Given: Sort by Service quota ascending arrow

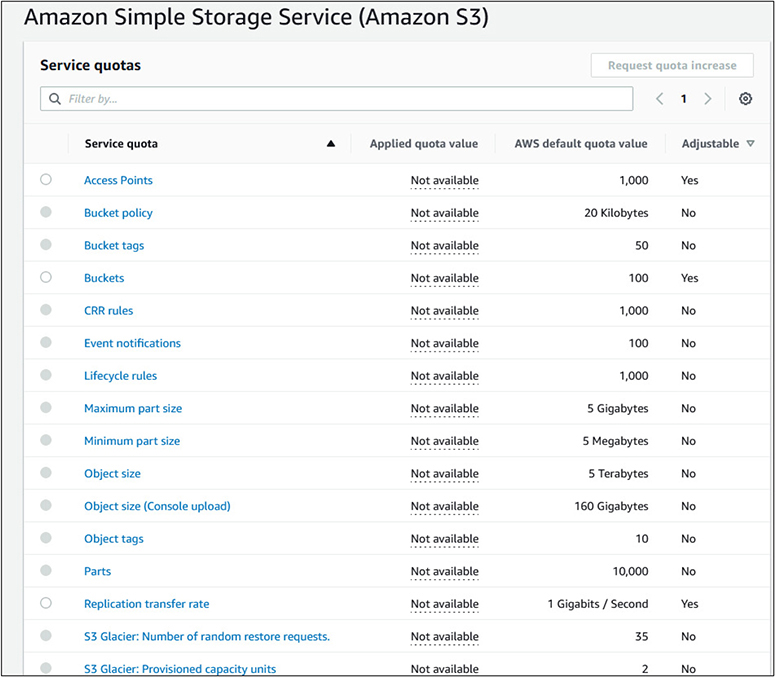Looking at the screenshot, I should pos(331,144).
